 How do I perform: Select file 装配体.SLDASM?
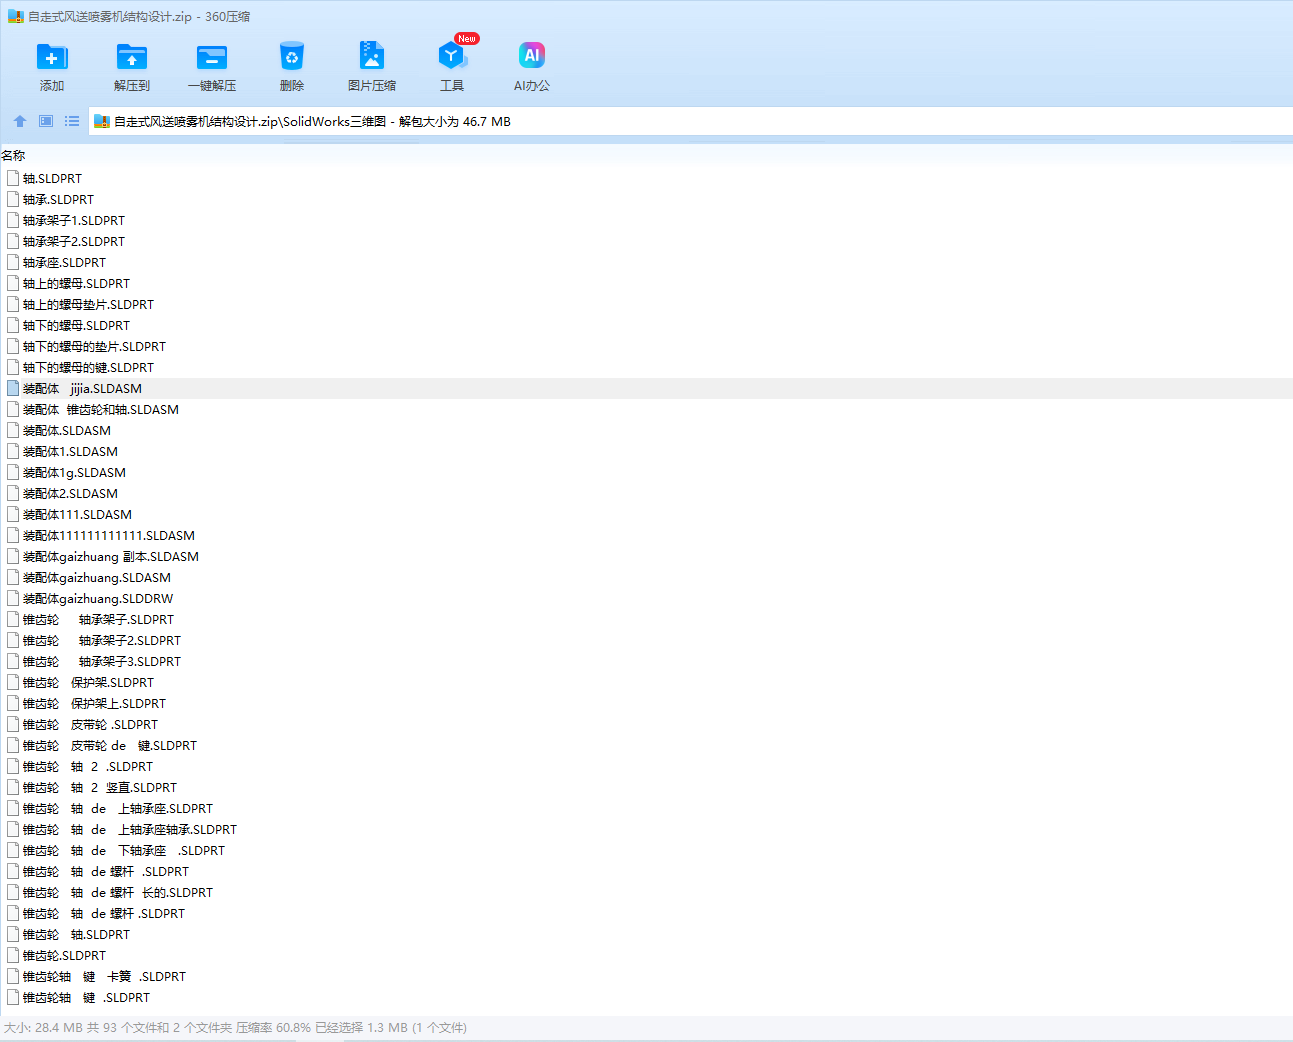[67, 430]
